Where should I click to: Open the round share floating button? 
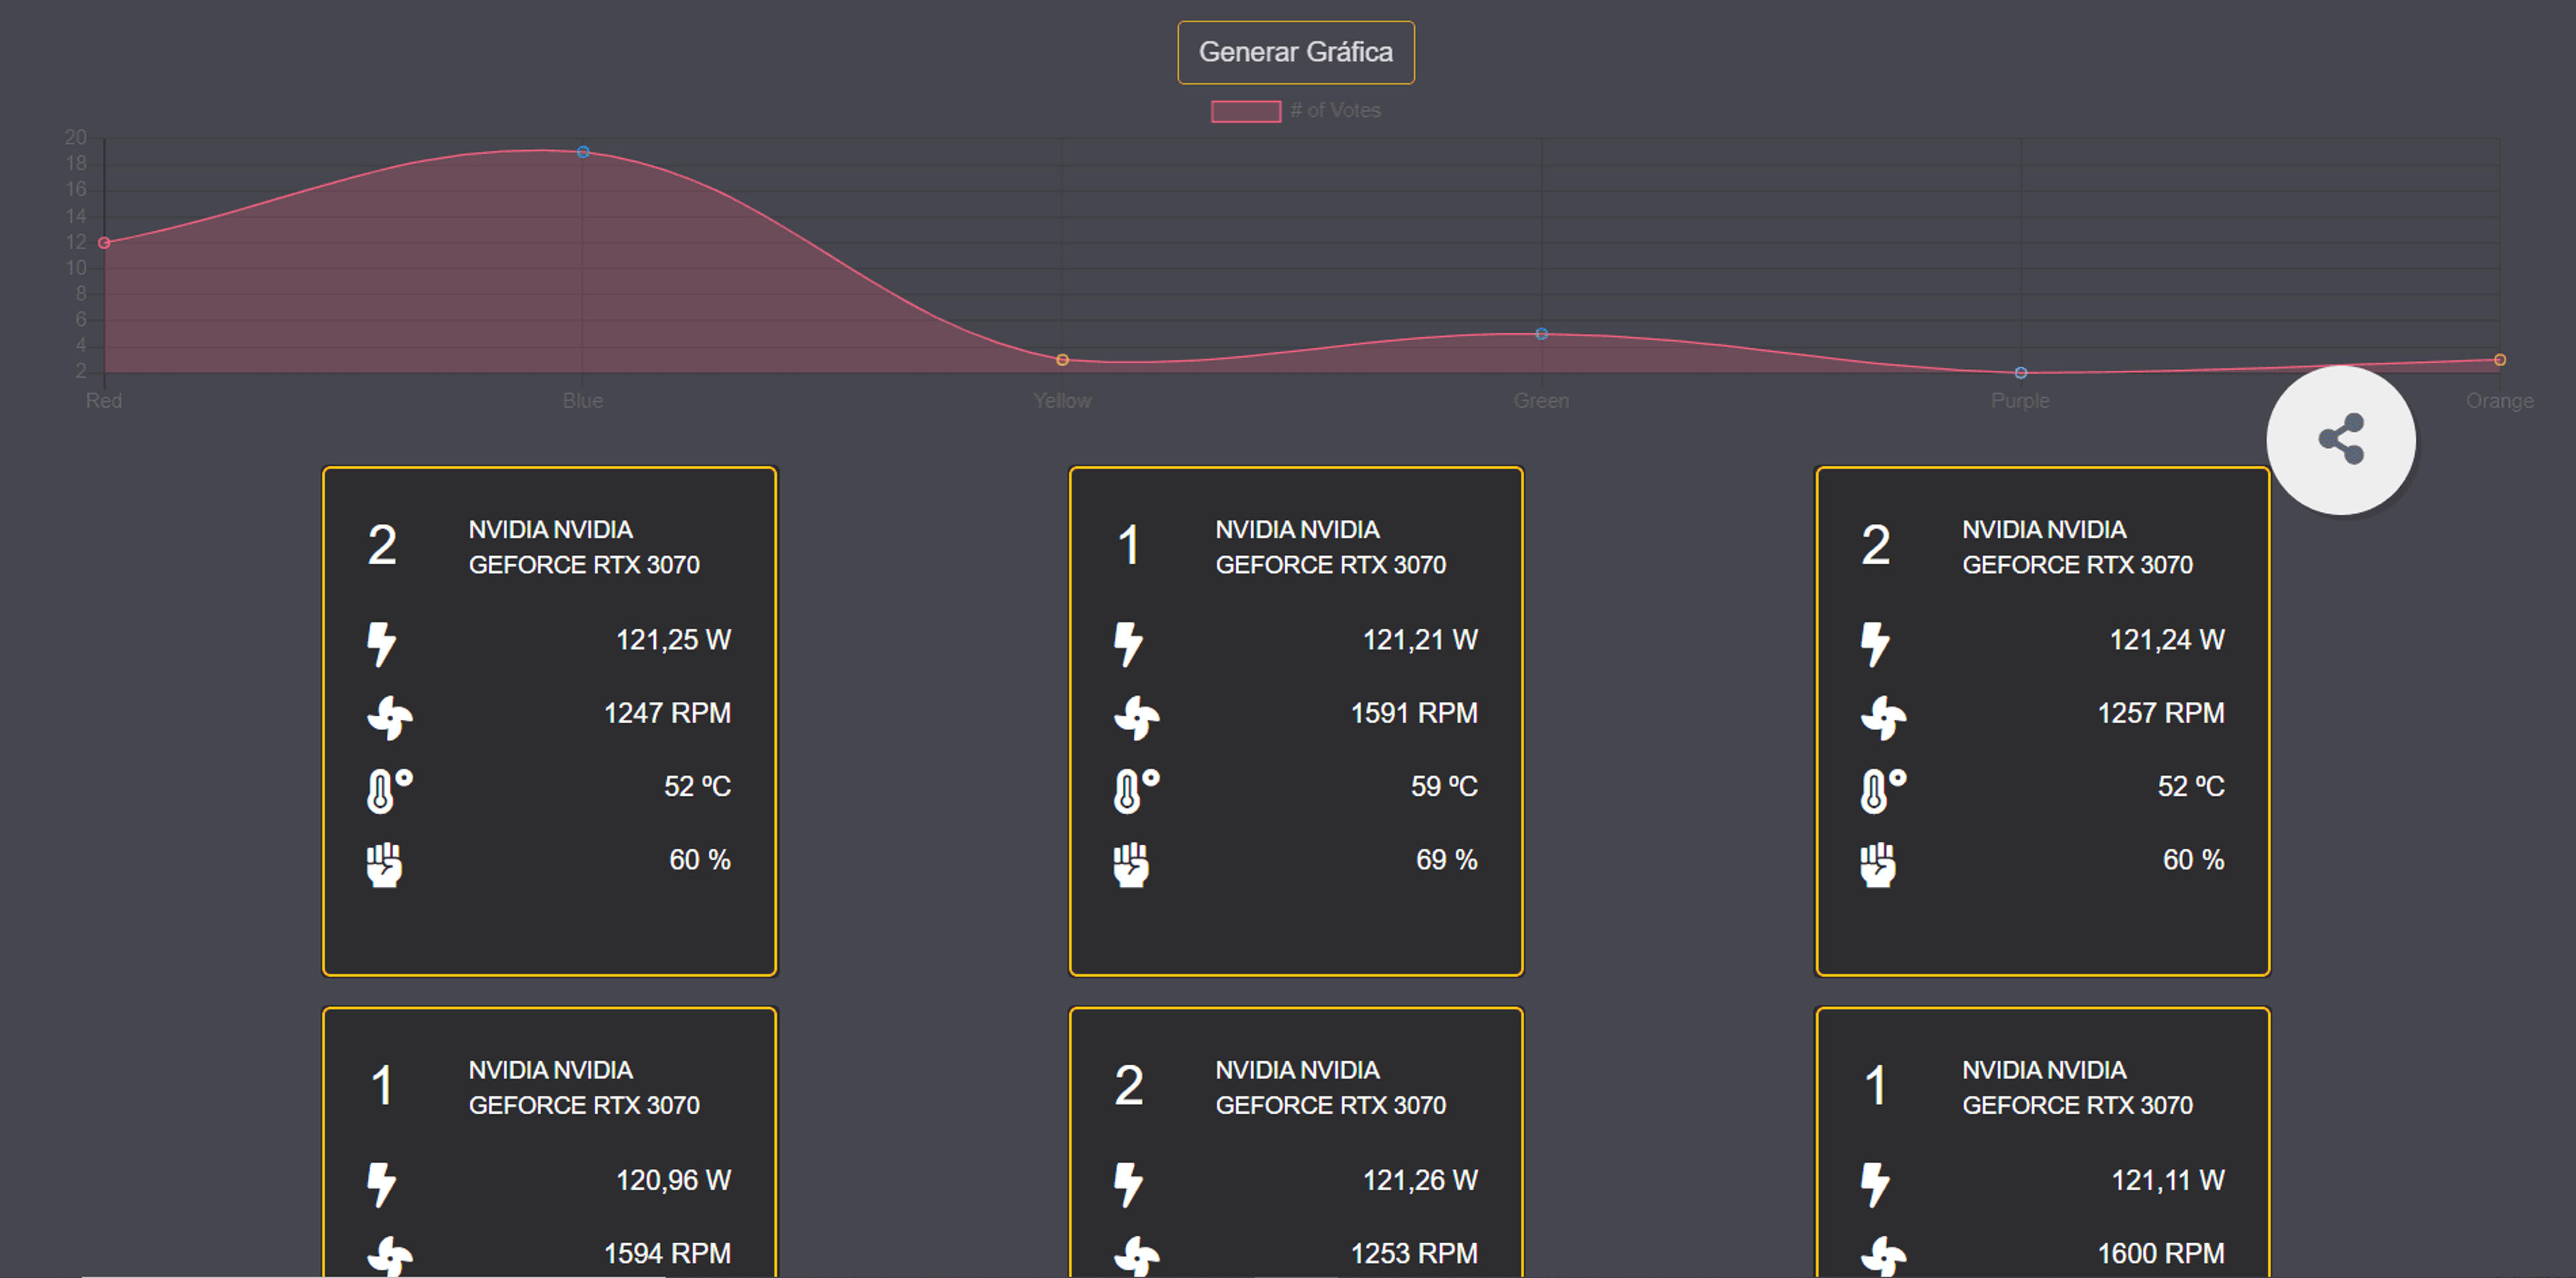click(x=2340, y=440)
